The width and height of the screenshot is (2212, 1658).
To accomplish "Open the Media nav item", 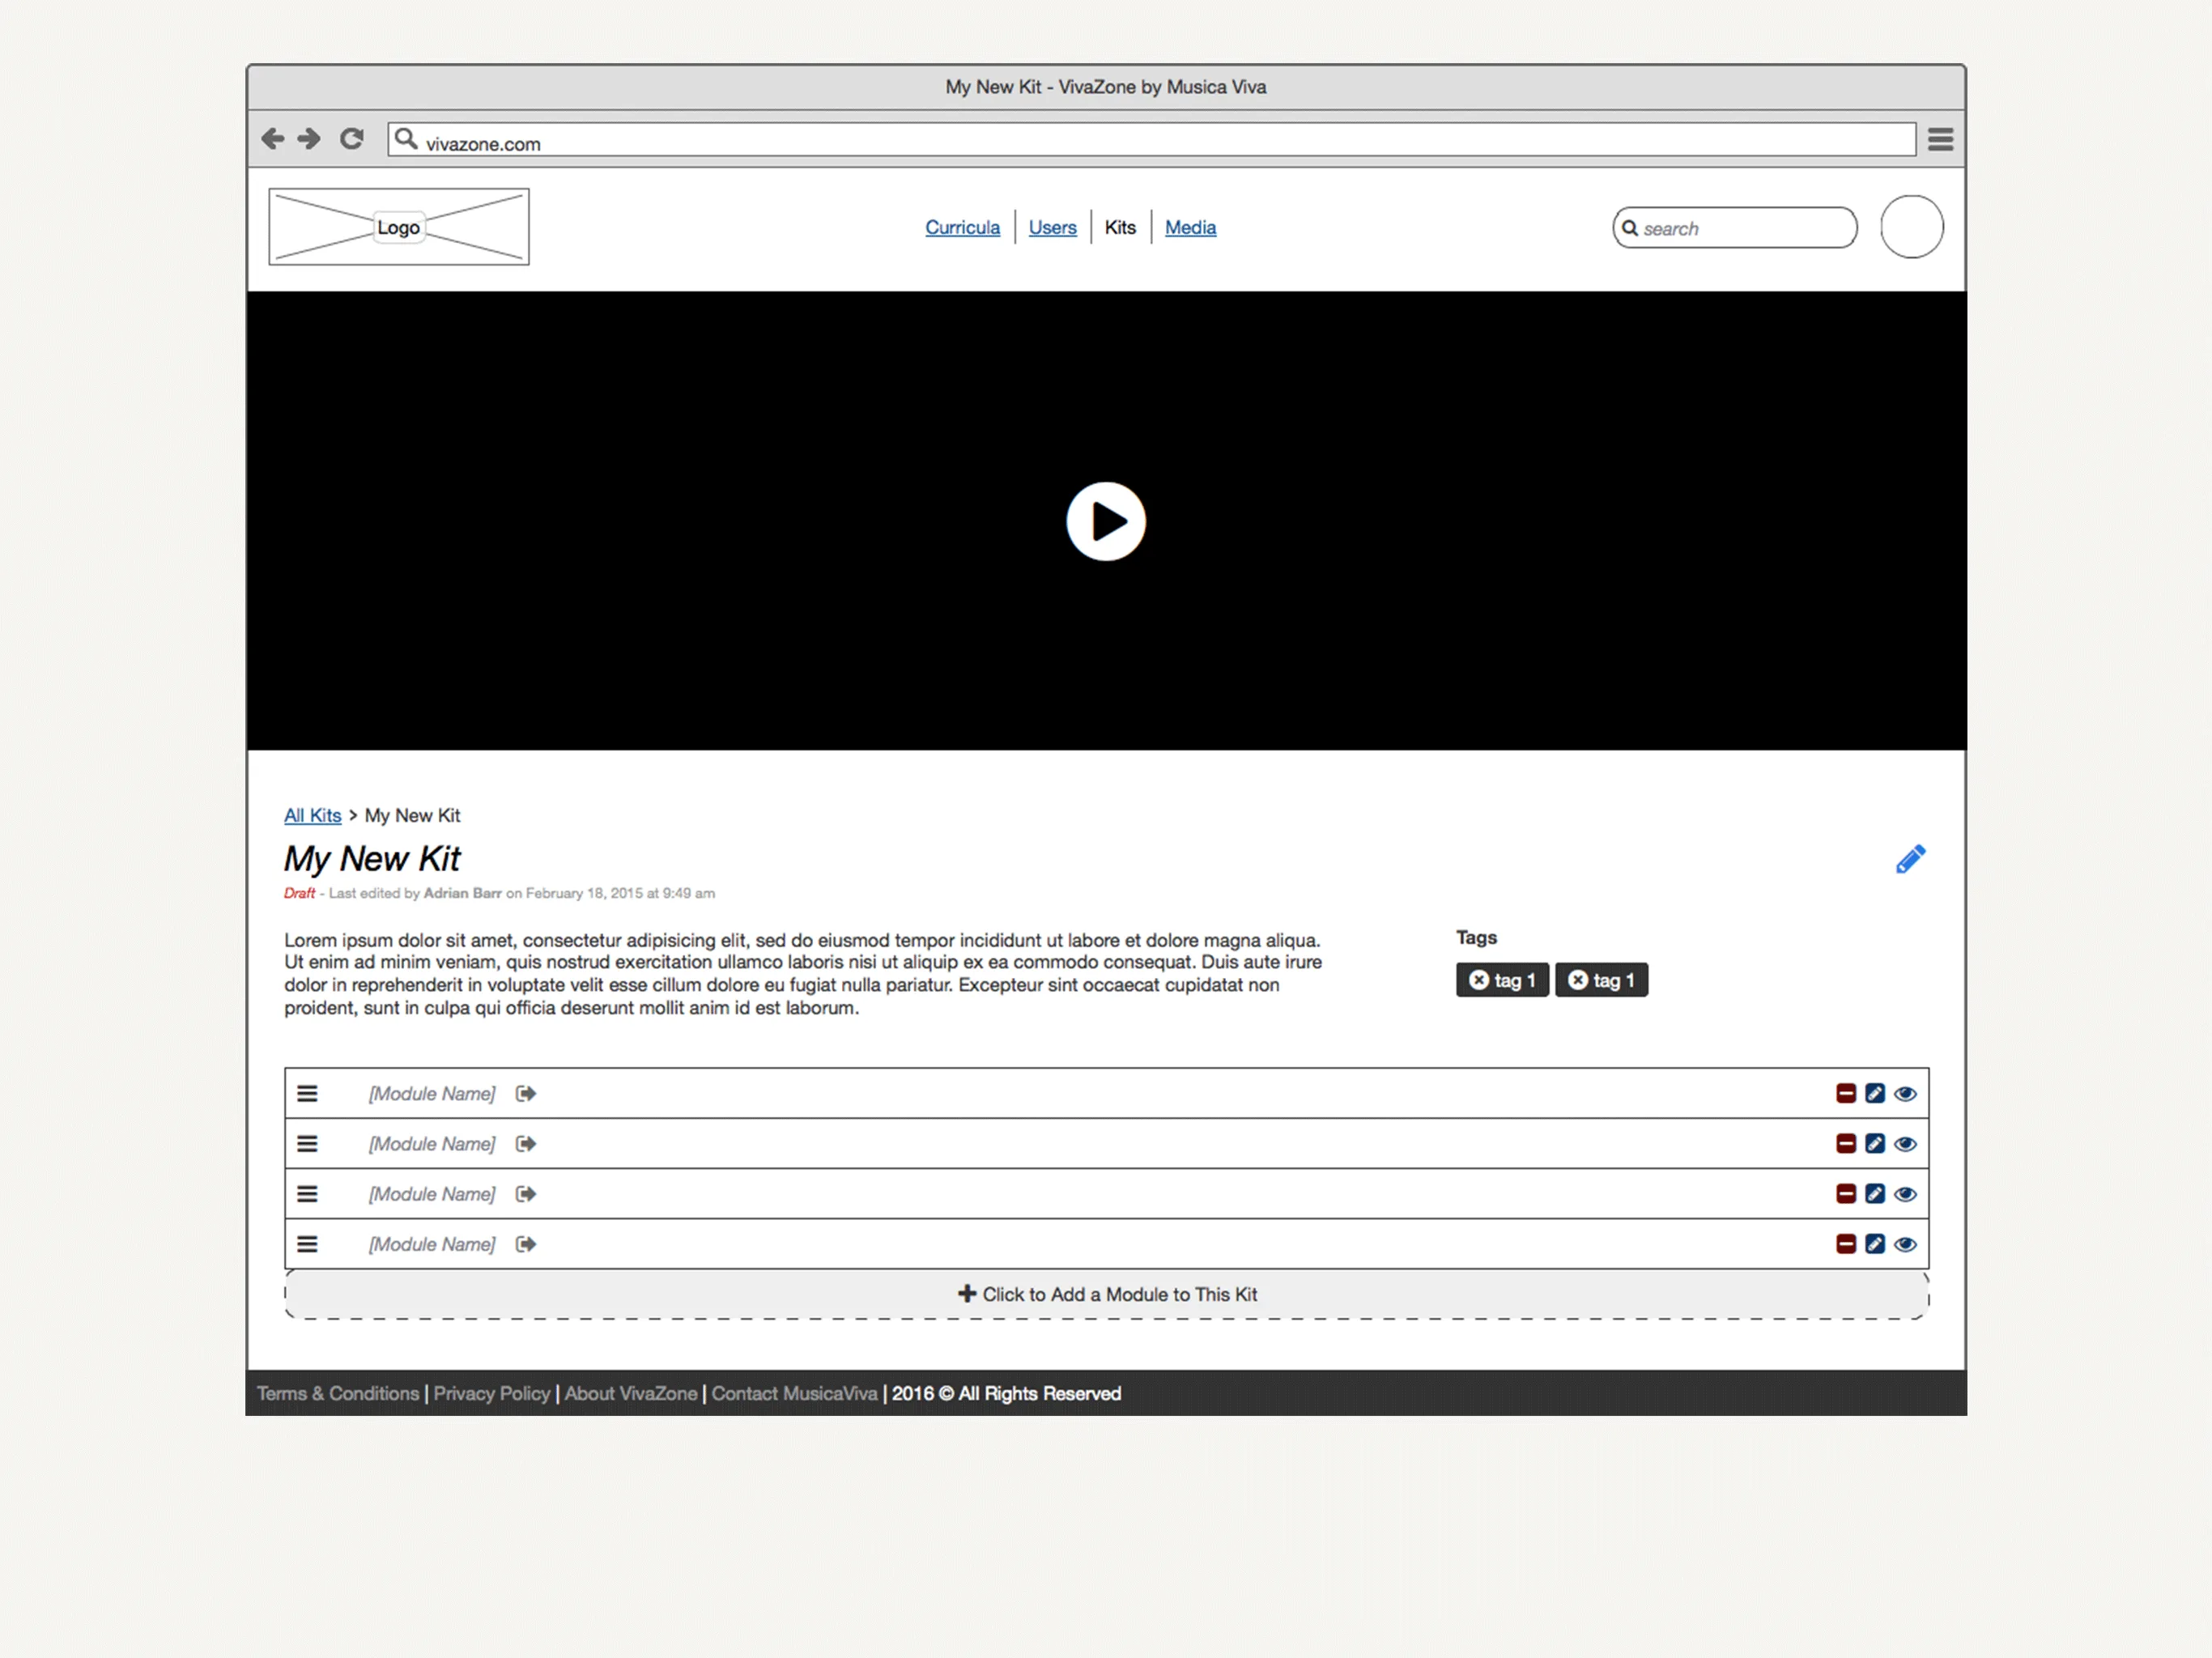I will tap(1190, 227).
